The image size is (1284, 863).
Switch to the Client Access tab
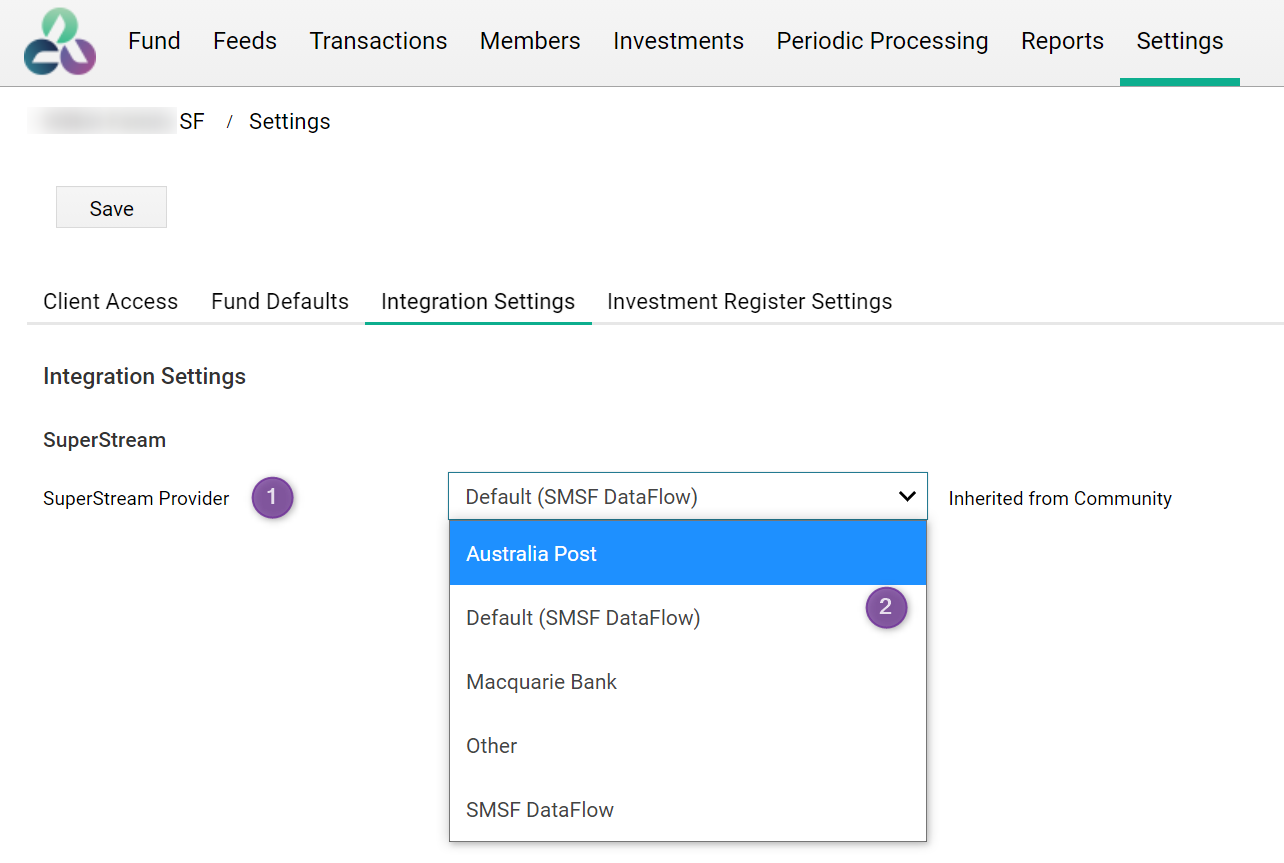pyautogui.click(x=110, y=301)
